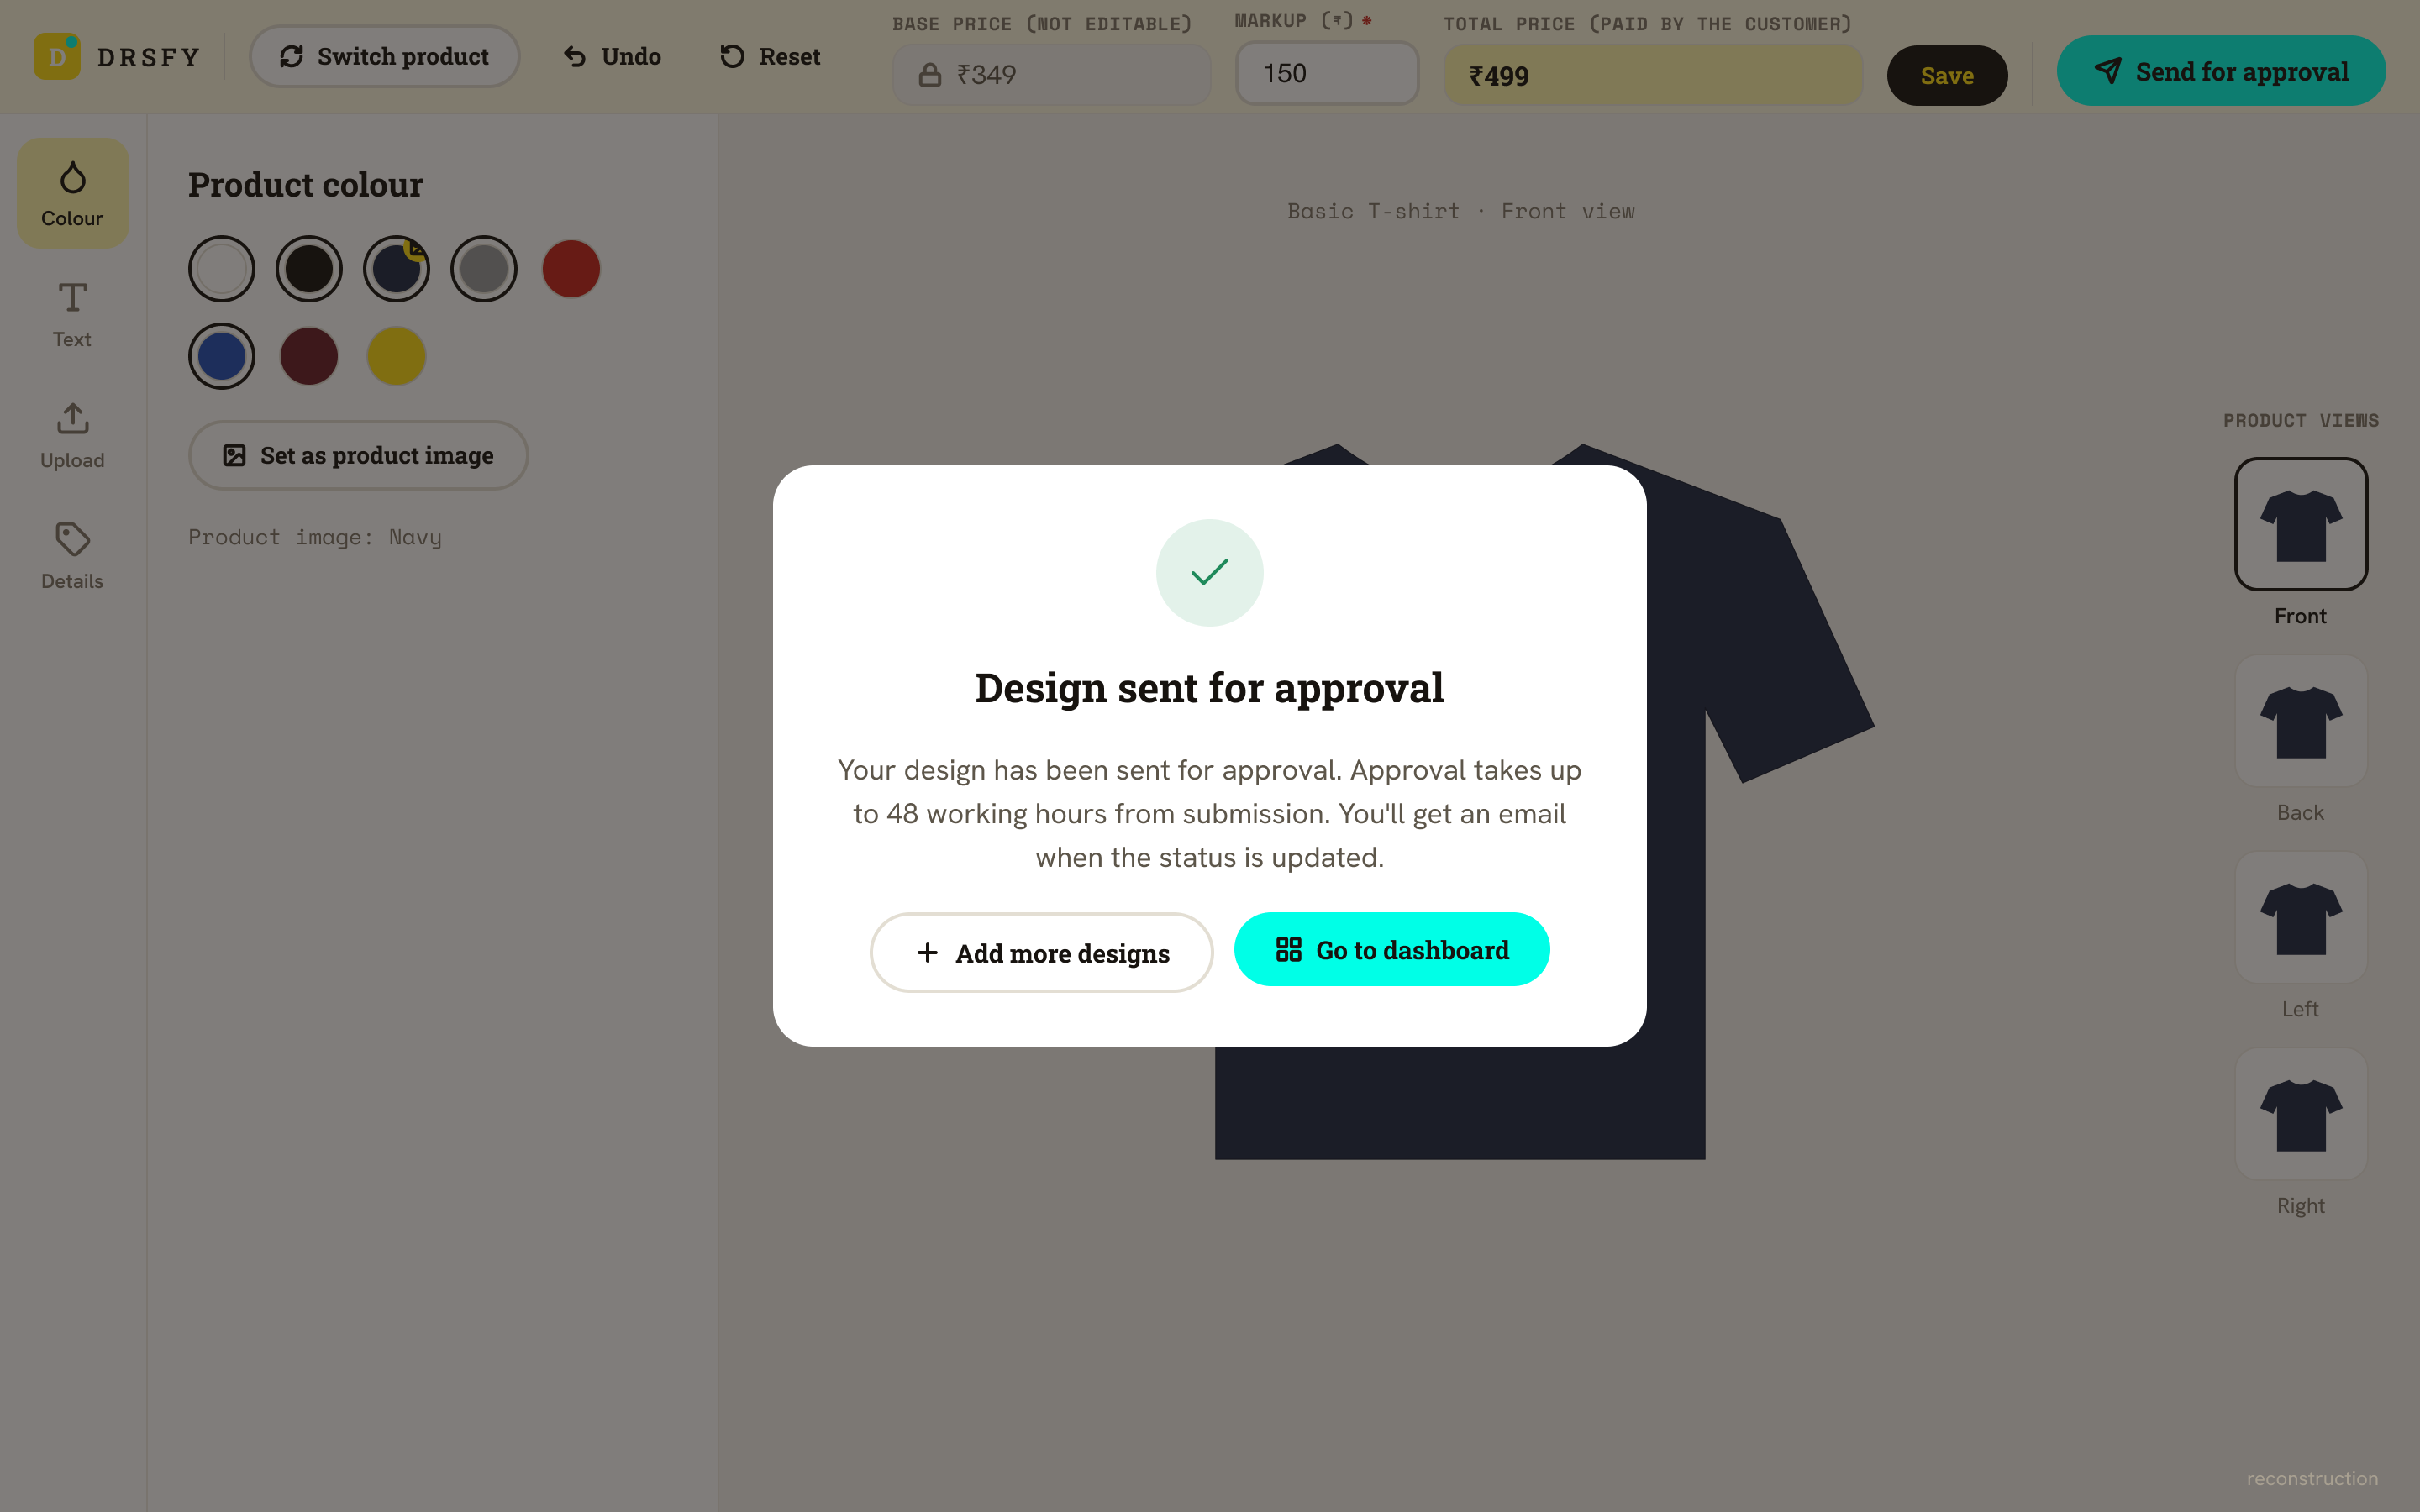The height and width of the screenshot is (1512, 2420).
Task: Select the royal blue colour swatch
Action: pyautogui.click(x=222, y=356)
